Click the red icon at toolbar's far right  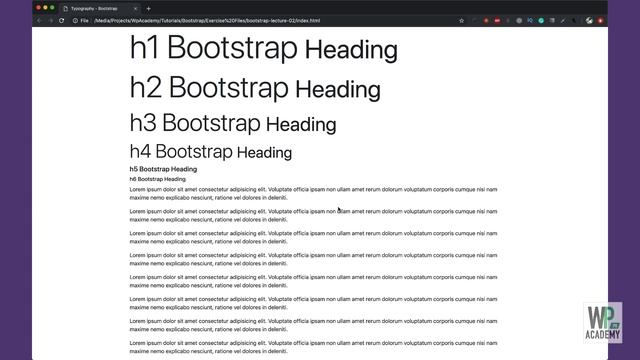(600, 20)
